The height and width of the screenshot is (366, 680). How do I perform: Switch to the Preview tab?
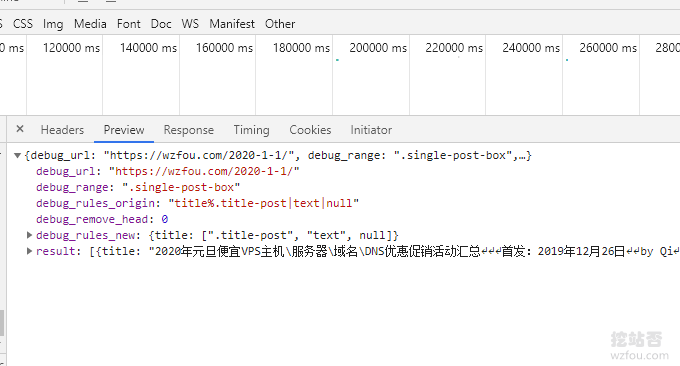[x=124, y=130]
